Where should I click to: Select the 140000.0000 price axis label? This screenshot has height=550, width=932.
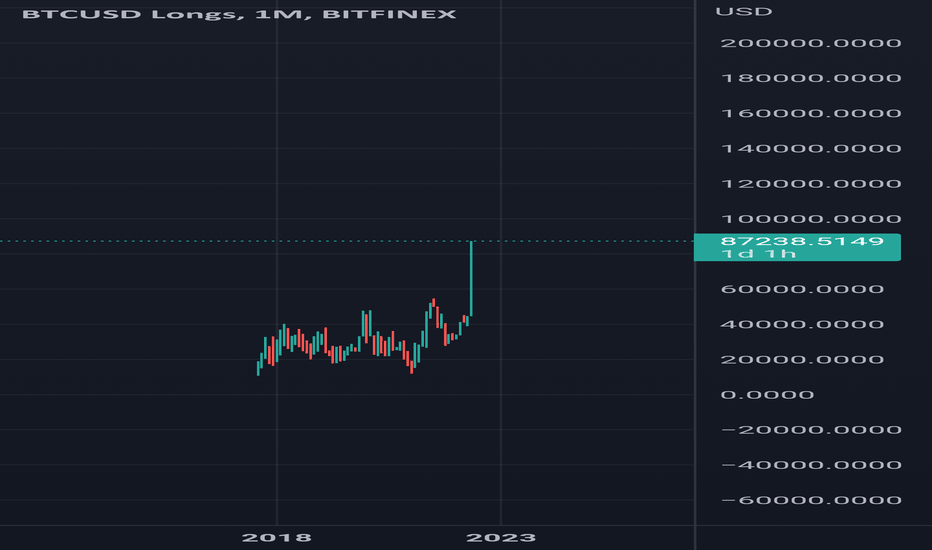(x=811, y=148)
